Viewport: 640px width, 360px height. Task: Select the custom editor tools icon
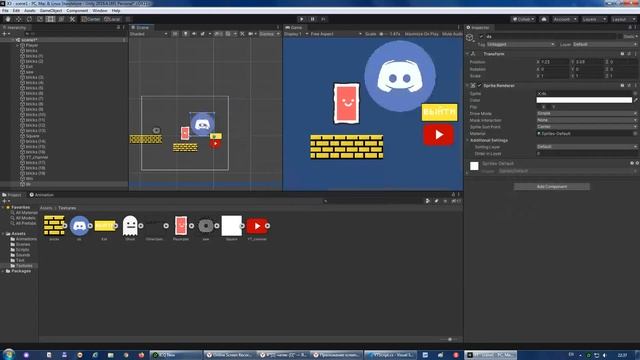72,19
